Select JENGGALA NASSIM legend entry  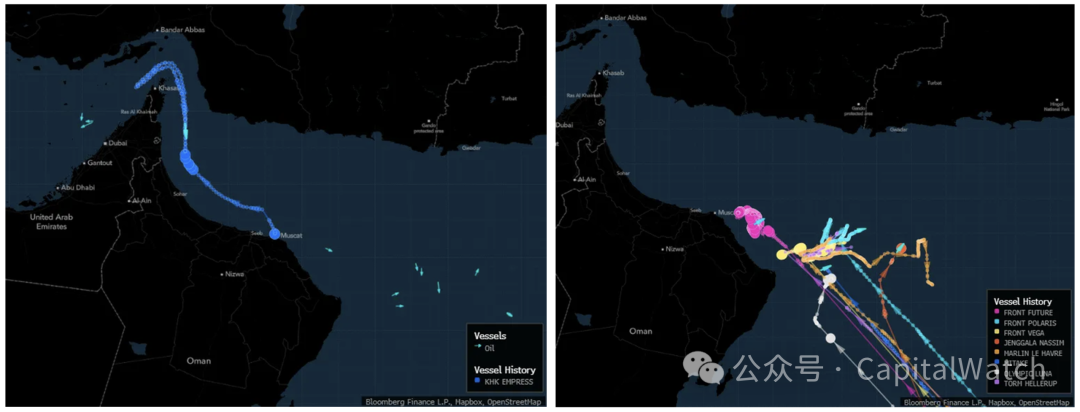(x=1035, y=342)
